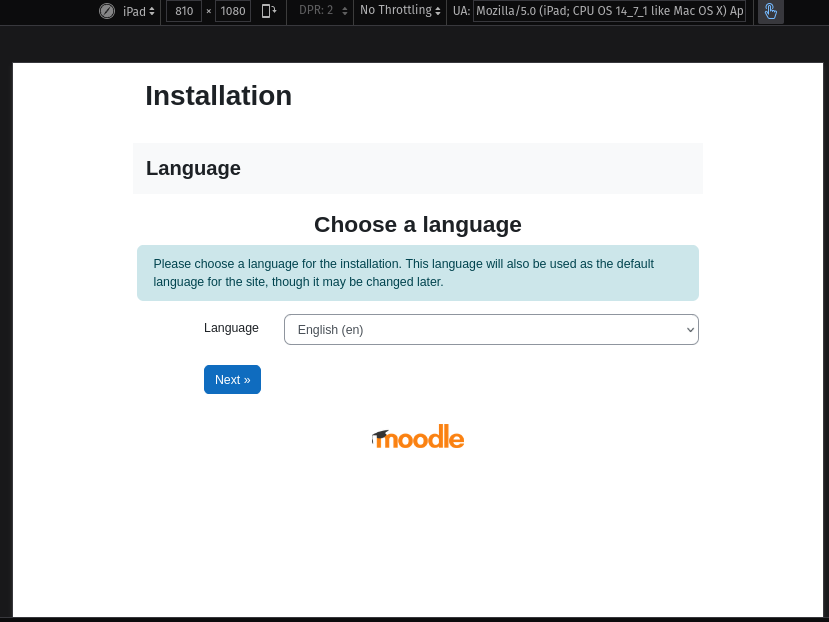
Task: Click the UA: label in toolbar
Action: pyautogui.click(x=461, y=11)
